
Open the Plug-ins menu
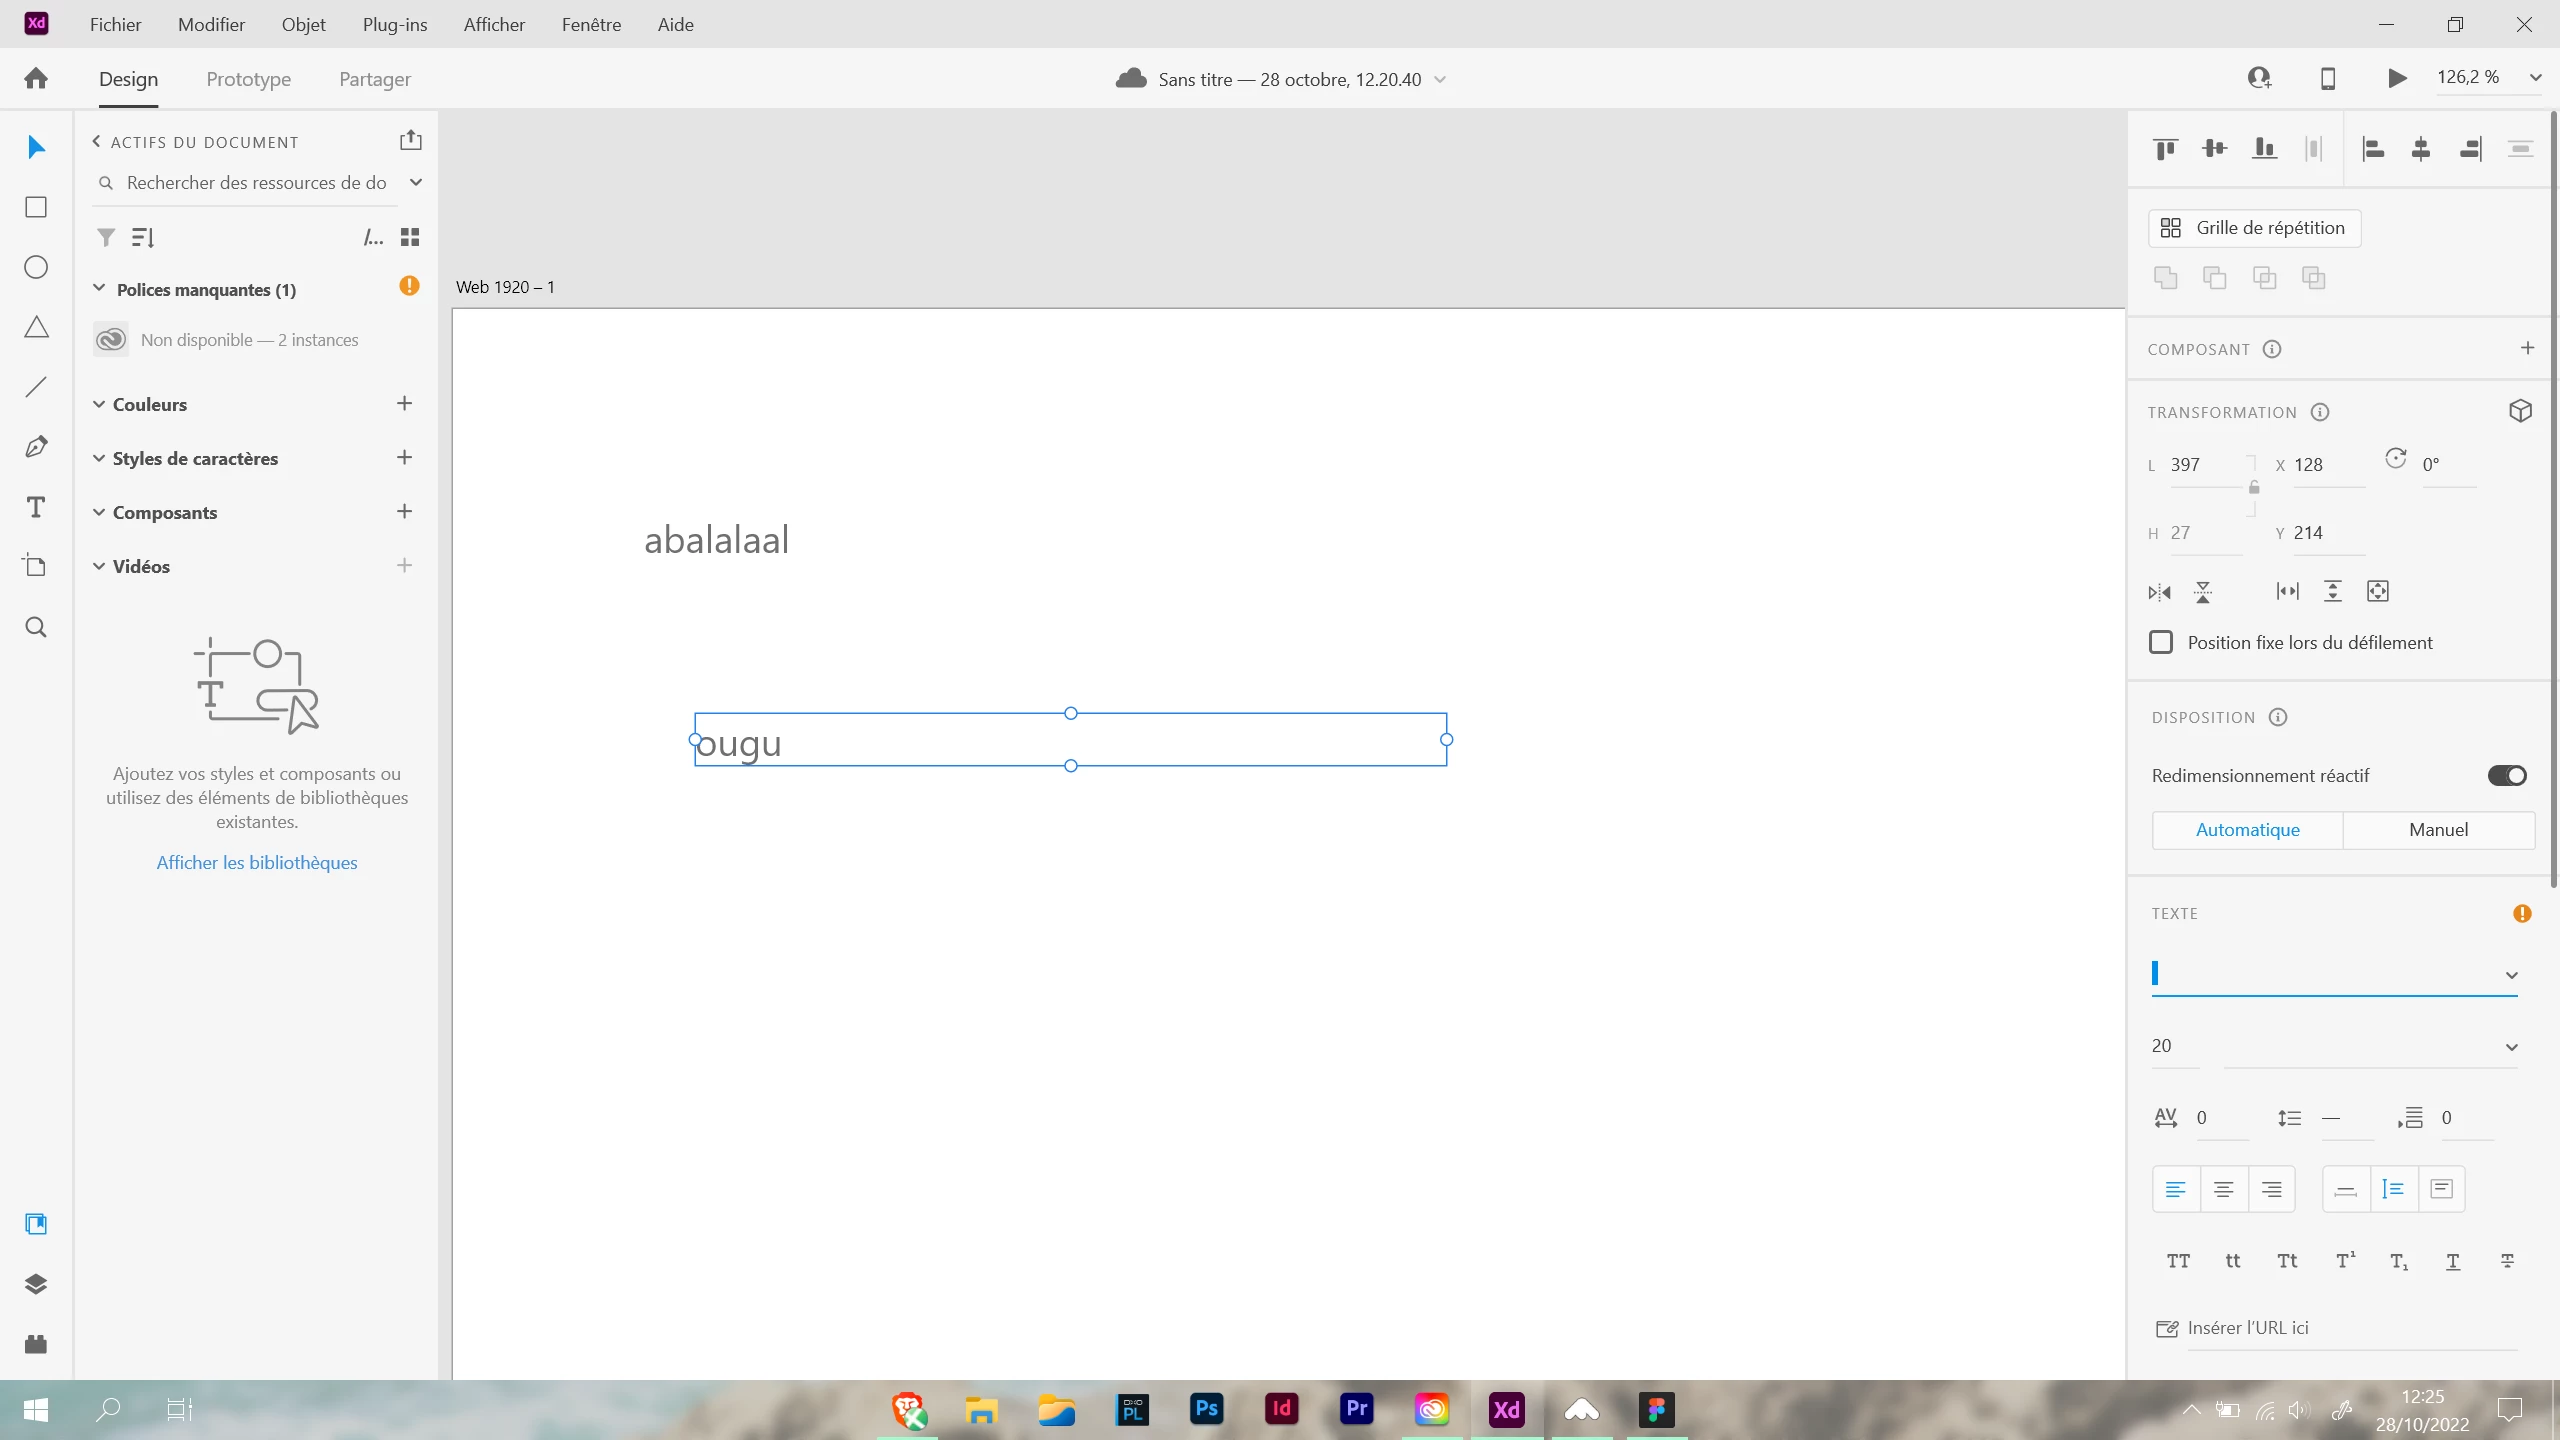394,24
